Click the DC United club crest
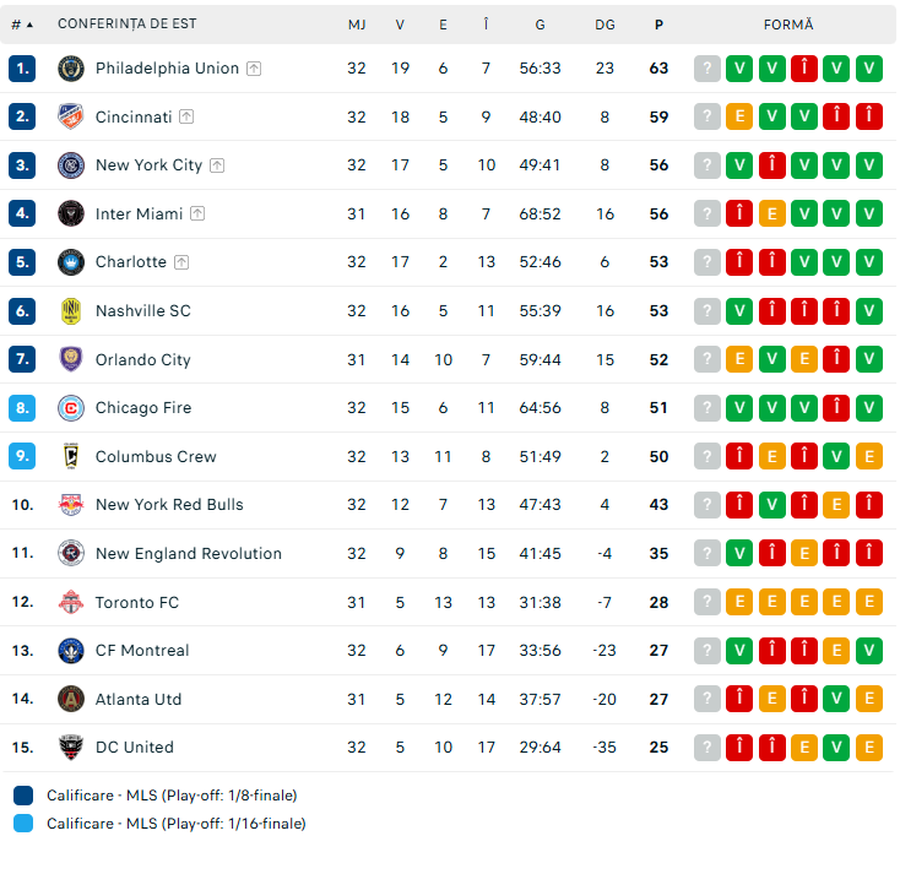 click(x=71, y=747)
